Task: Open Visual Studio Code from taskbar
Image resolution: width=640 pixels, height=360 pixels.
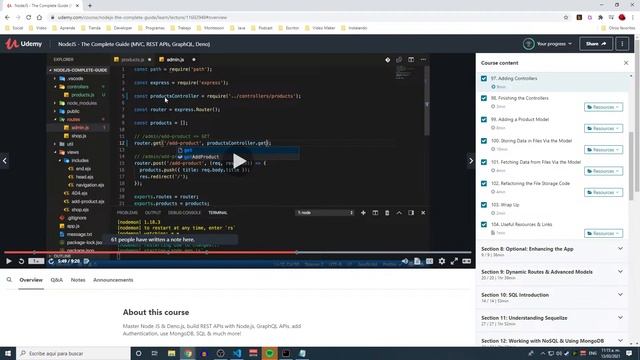Action: click(237, 353)
